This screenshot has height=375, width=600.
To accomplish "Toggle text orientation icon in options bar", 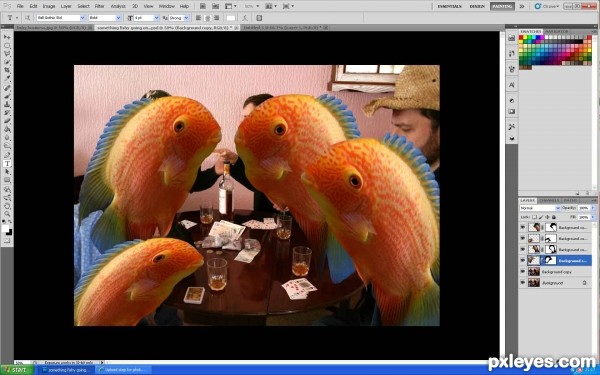I will [28, 18].
